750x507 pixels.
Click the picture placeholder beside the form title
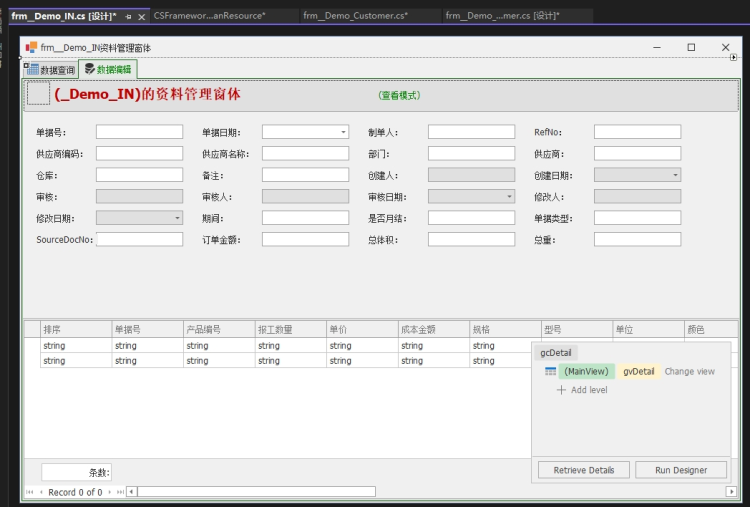tap(38, 94)
